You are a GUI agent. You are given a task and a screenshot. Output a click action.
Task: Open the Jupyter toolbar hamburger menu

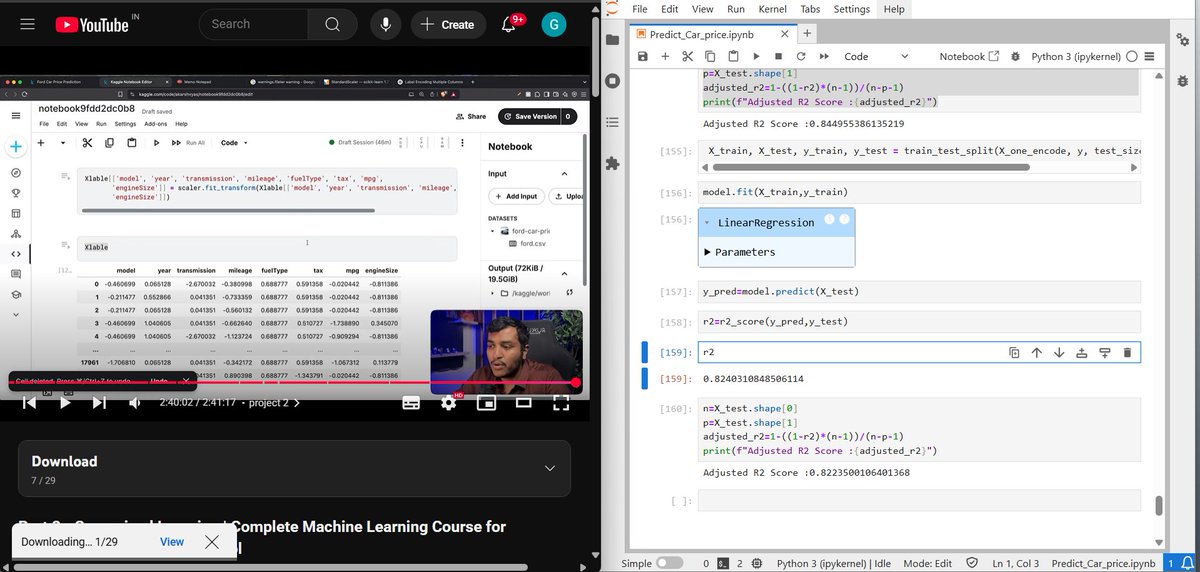[1150, 57]
